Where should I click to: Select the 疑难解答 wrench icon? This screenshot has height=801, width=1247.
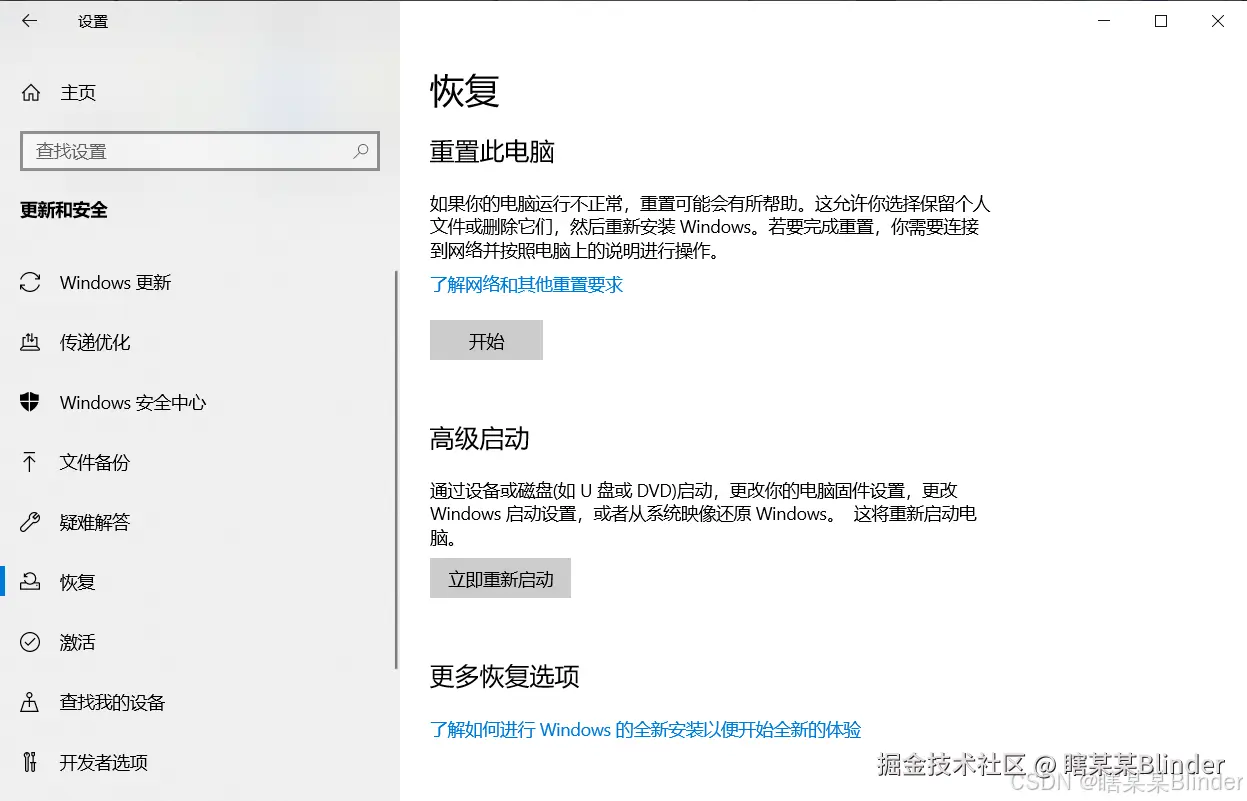point(30,522)
